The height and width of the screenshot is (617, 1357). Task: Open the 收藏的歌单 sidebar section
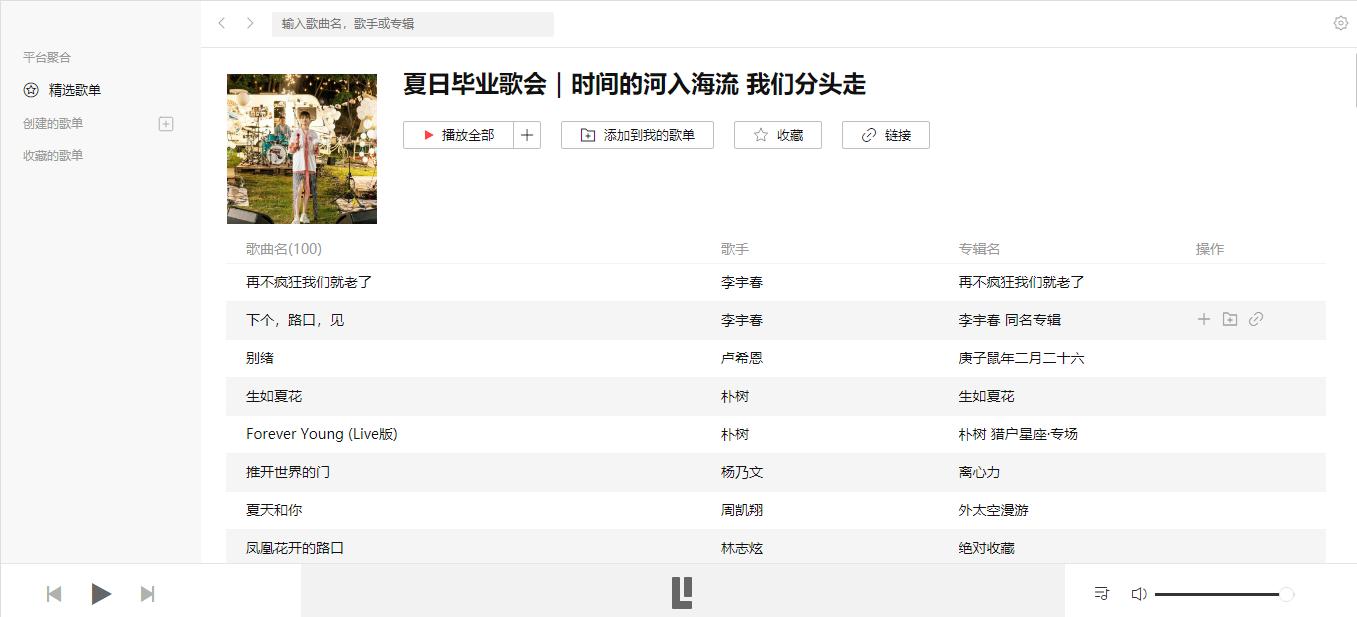click(x=51, y=155)
